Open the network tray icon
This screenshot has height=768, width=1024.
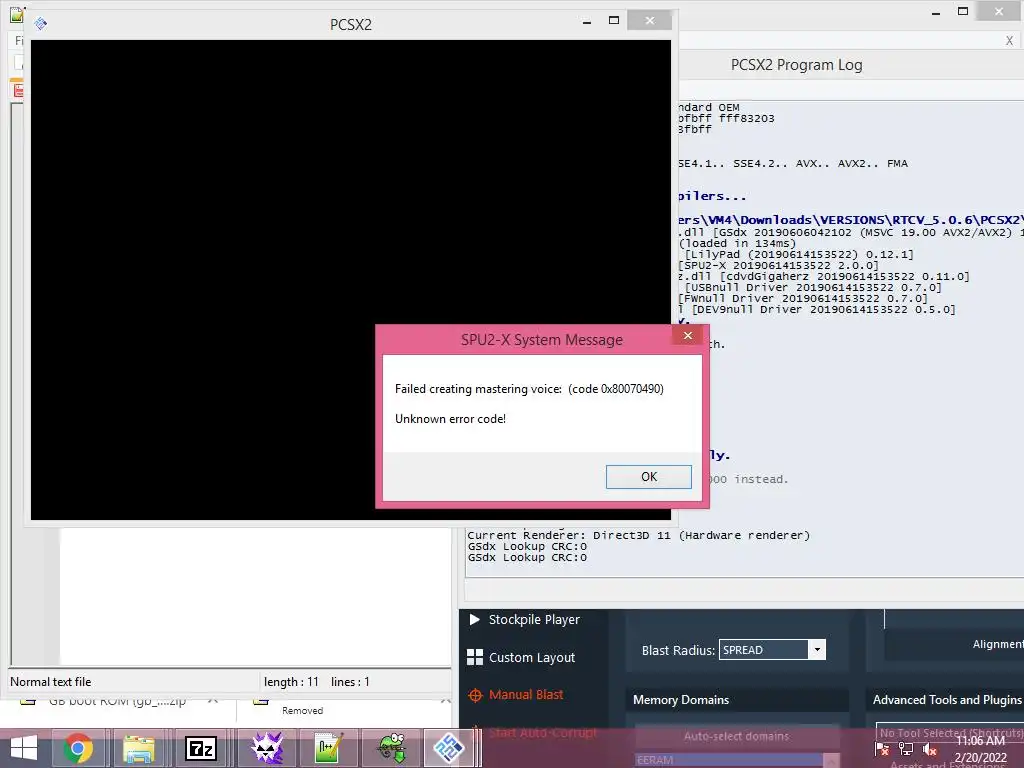click(906, 750)
